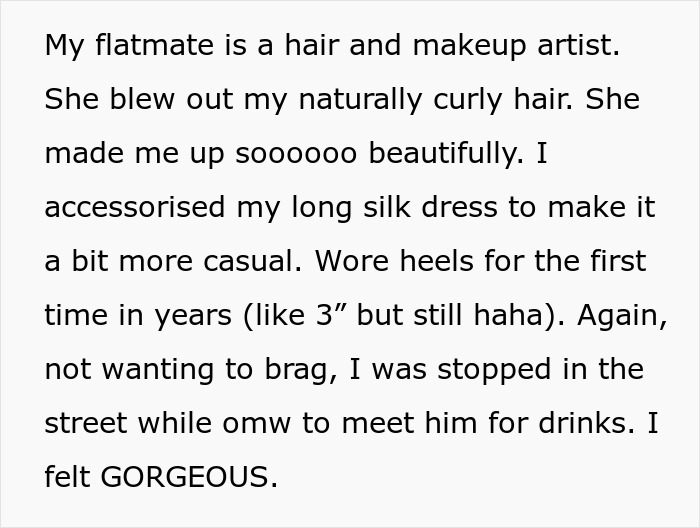Click the word "beautifully"
Image resolution: width=700 pixels, height=528 pixels.
coord(444,154)
